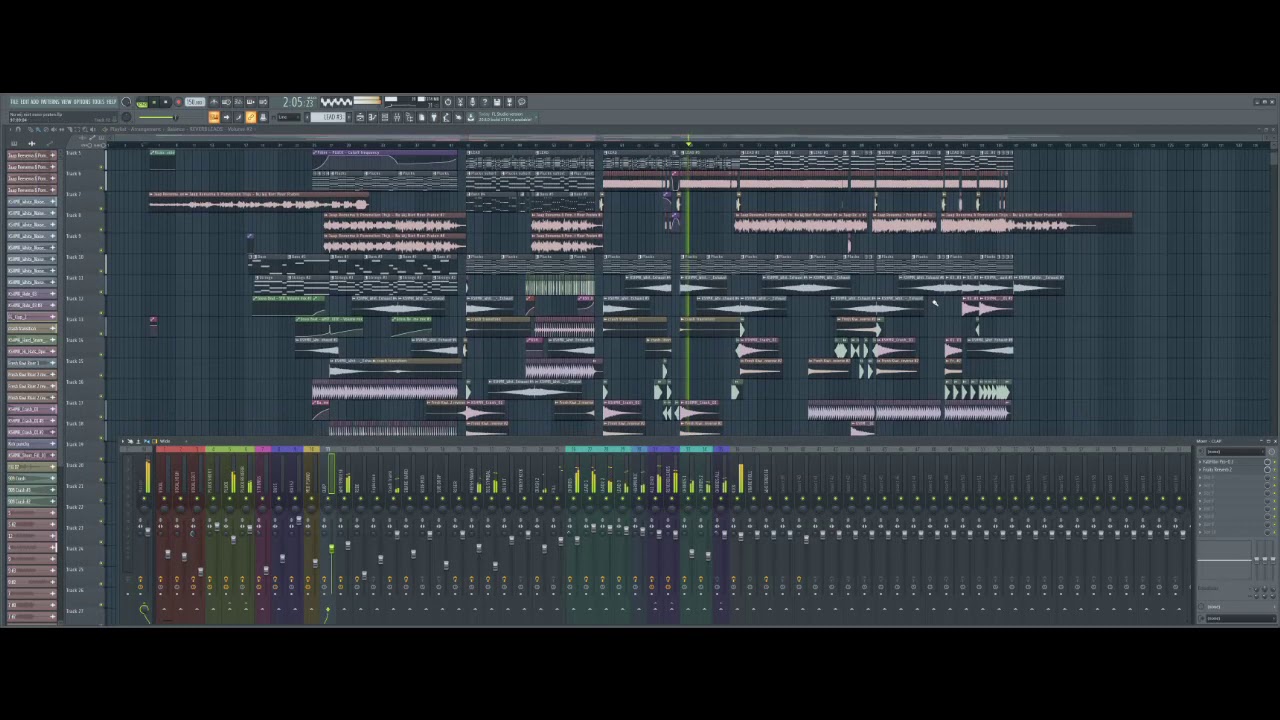Click the oscilloscope waveform display
Image resolution: width=1280 pixels, height=720 pixels.
[336, 102]
